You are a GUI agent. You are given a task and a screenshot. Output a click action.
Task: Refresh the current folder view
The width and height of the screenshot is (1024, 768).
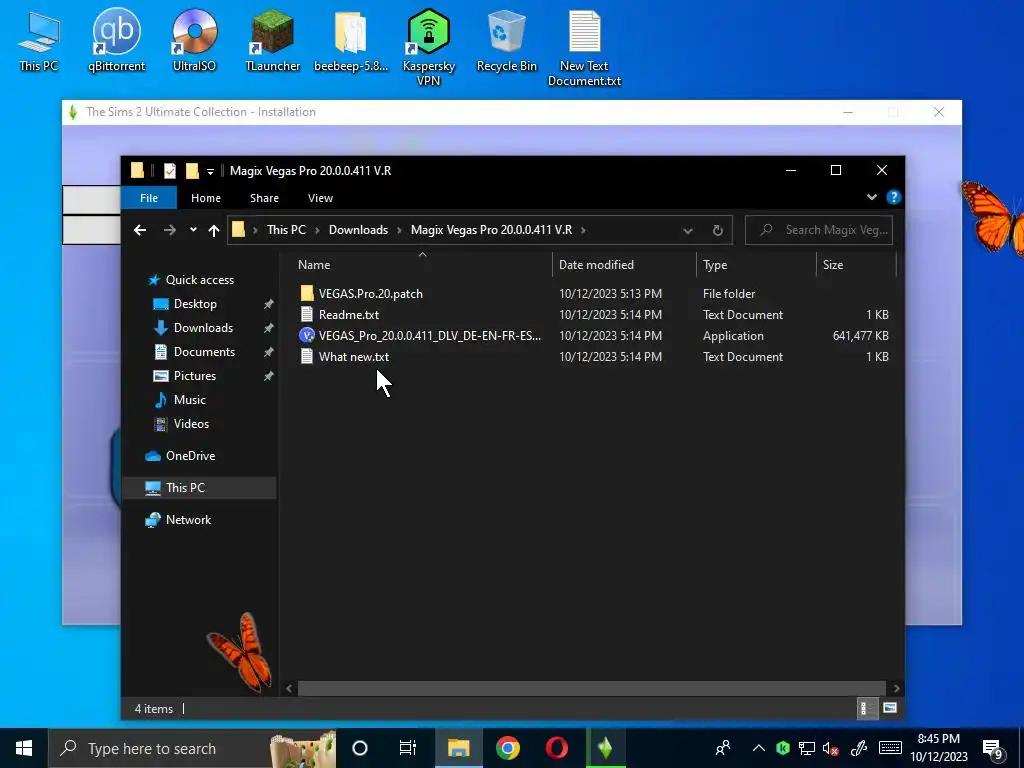pos(717,230)
